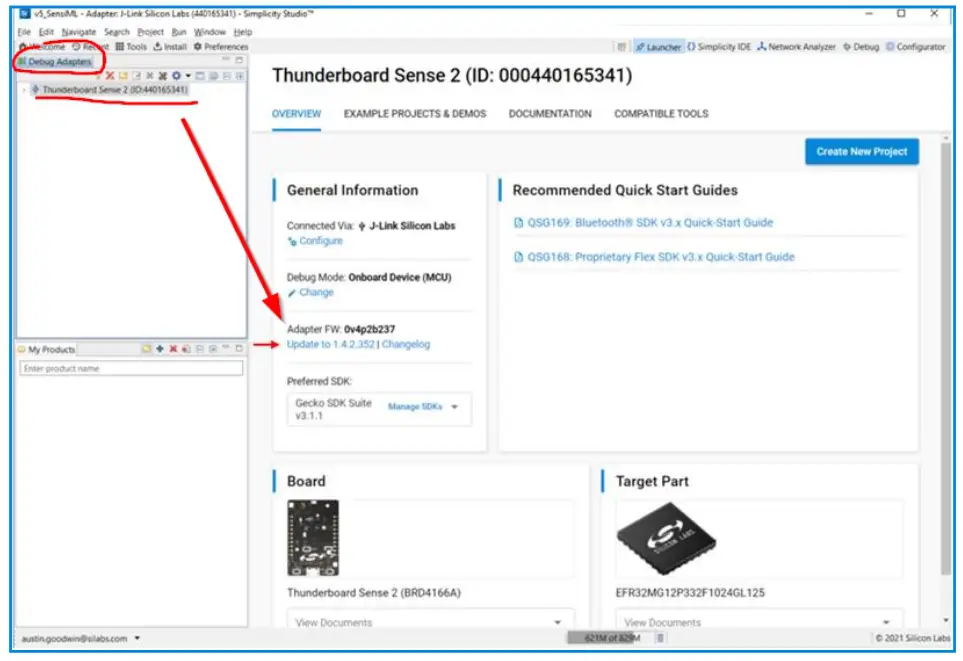Click the Enter product name field
The image size is (963, 661).
coord(131,369)
